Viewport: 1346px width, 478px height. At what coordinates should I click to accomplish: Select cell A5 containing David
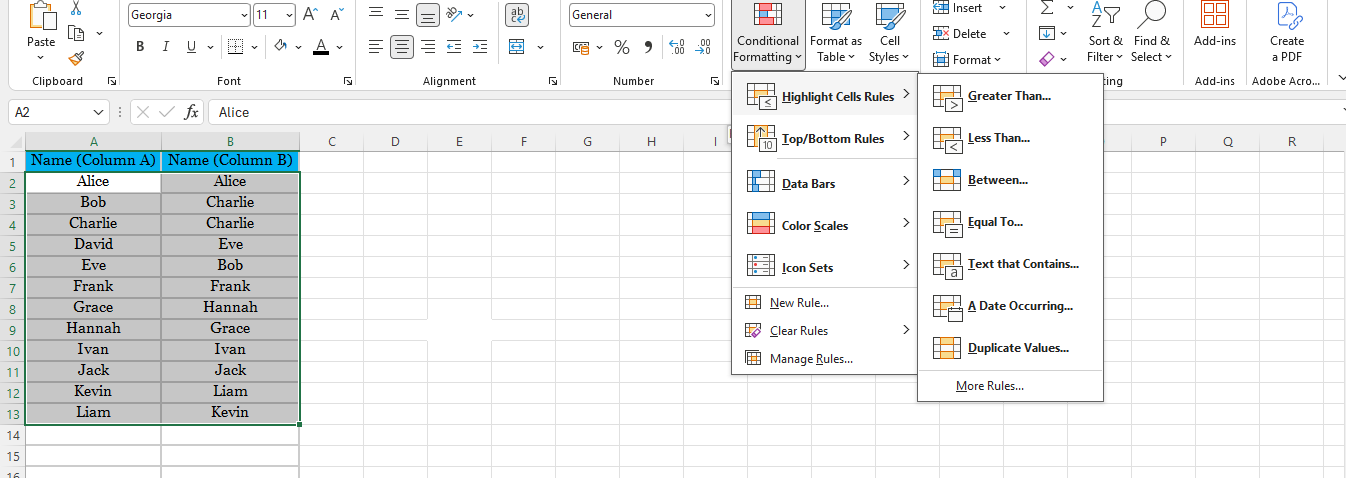[93, 244]
